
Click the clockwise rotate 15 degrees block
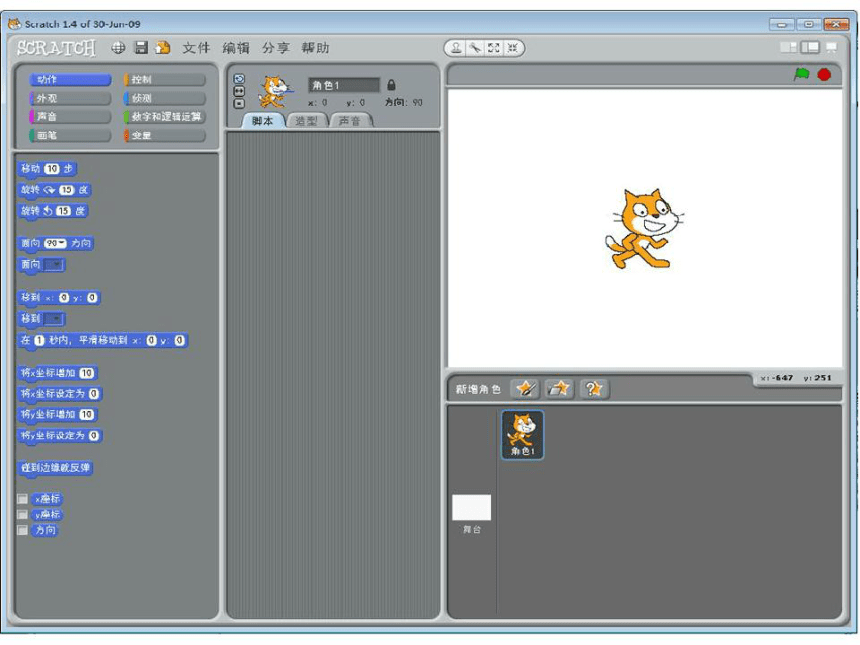54,190
